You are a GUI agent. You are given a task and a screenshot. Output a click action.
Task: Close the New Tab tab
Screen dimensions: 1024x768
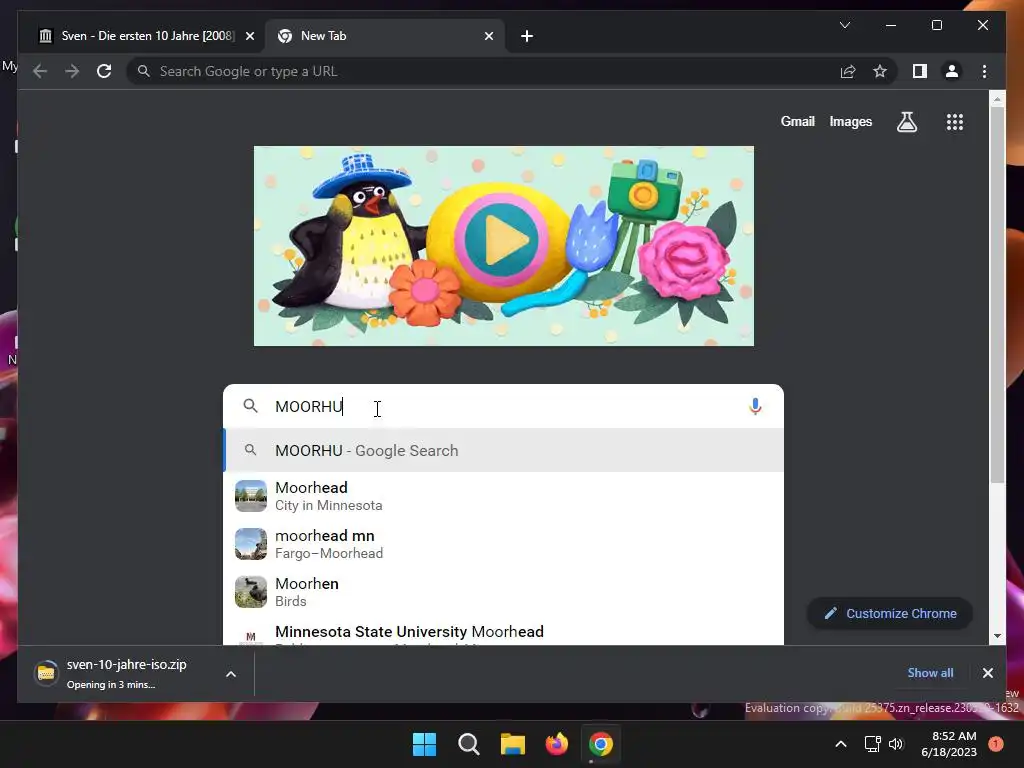click(488, 37)
